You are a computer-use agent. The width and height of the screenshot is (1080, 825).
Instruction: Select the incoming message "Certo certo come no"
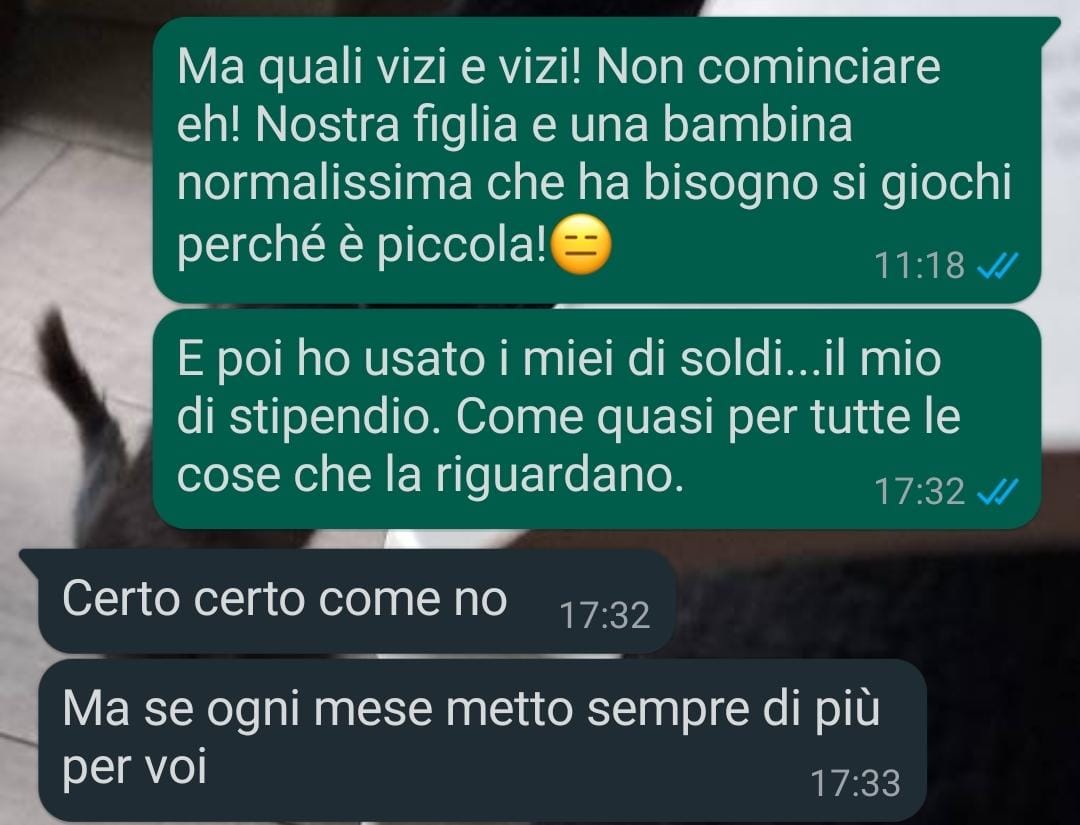coord(357,601)
